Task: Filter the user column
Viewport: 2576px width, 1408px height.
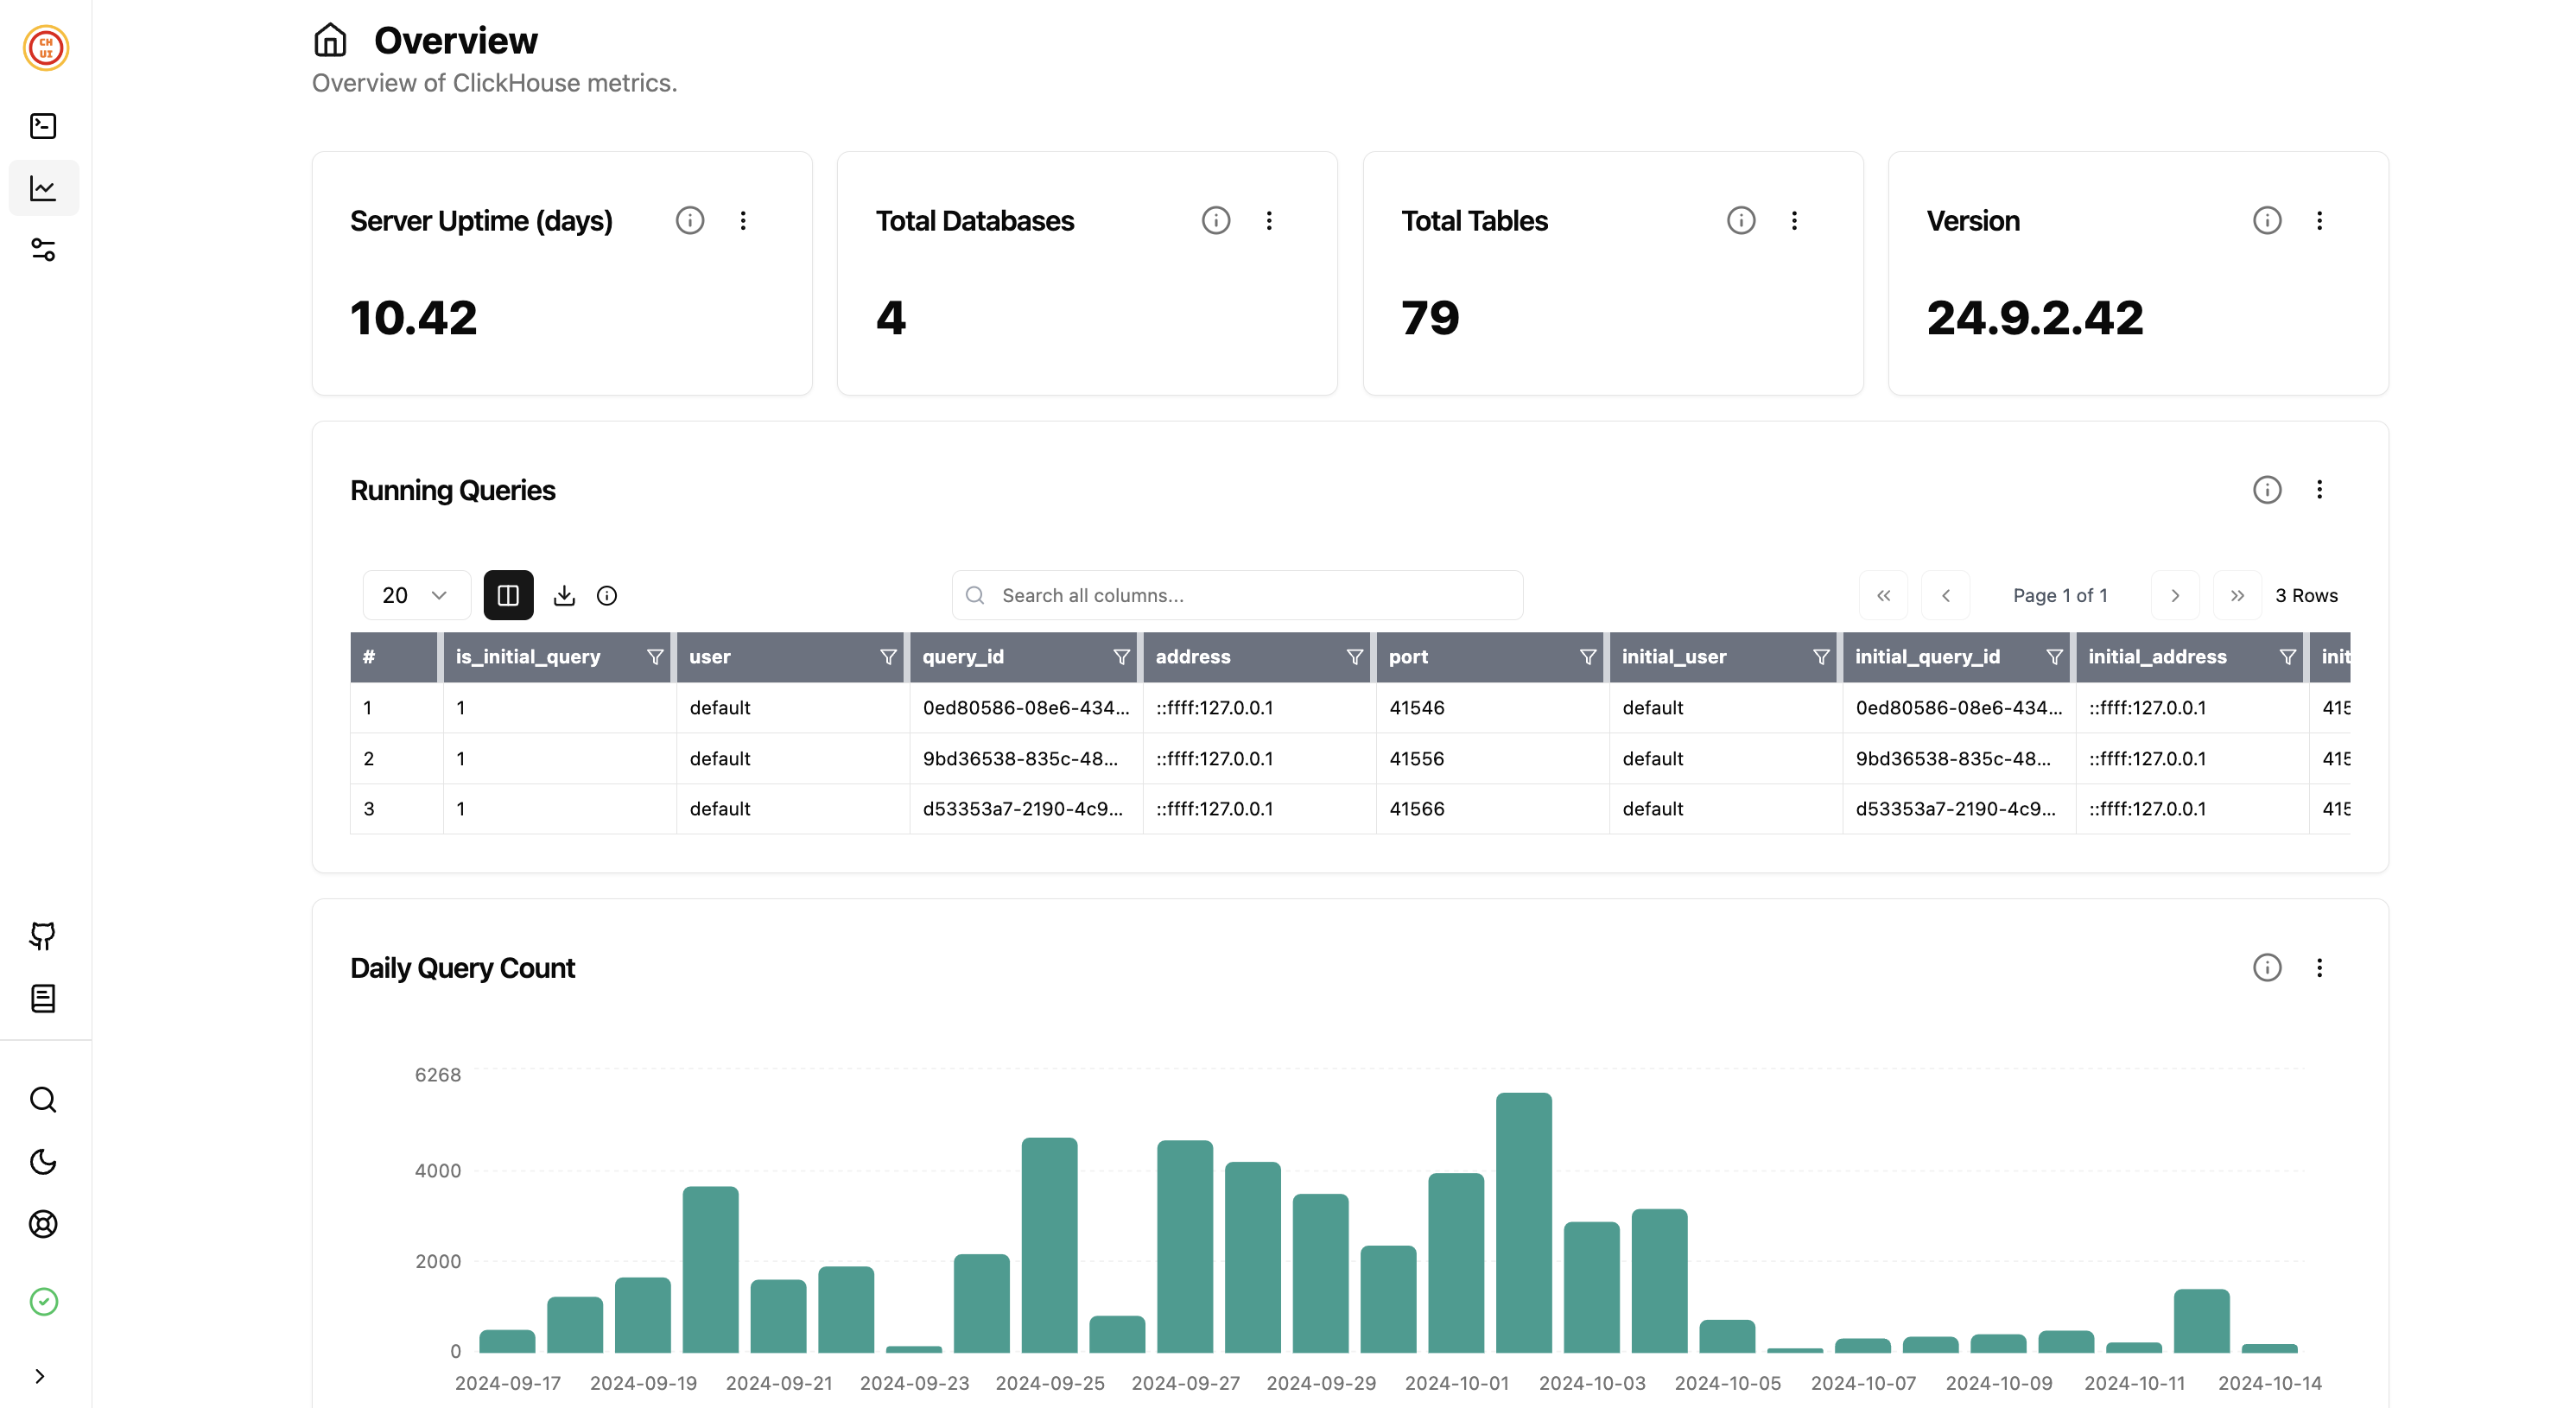Action: [x=888, y=657]
